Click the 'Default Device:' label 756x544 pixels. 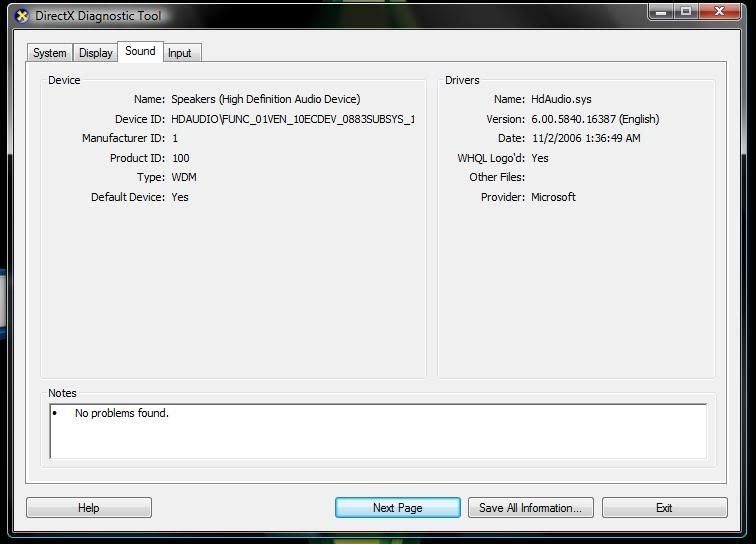click(128, 197)
